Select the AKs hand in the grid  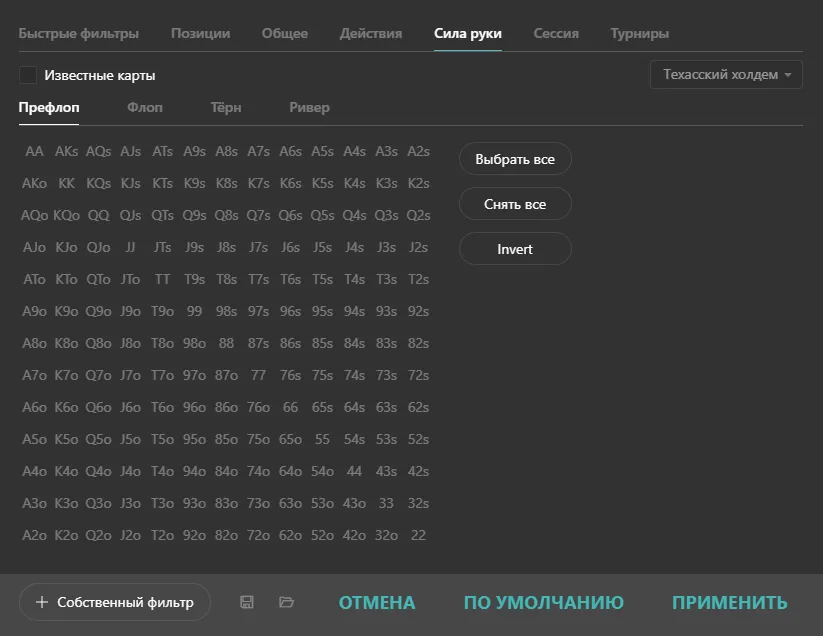(x=67, y=151)
